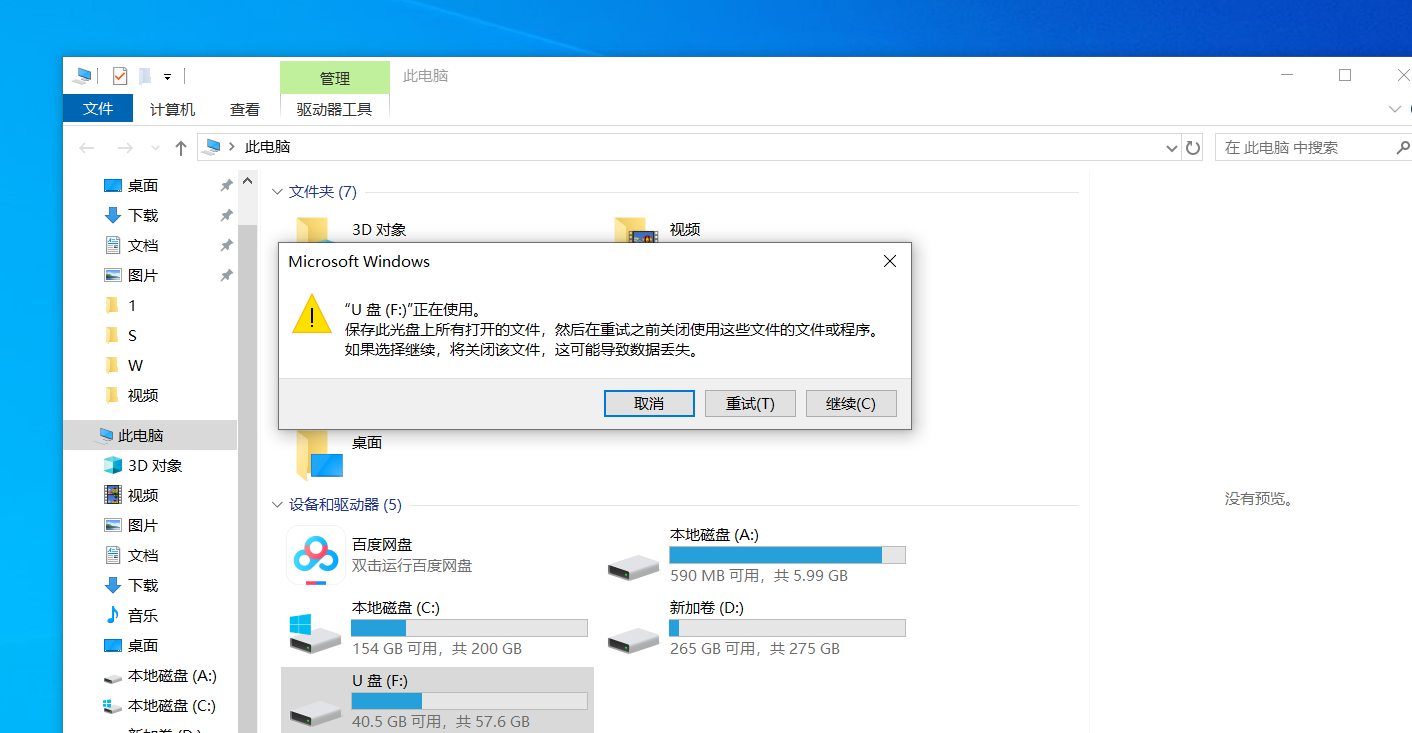This screenshot has width=1412, height=733.
Task: Open the system menu via the title-bar computer icon
Action: point(83,76)
